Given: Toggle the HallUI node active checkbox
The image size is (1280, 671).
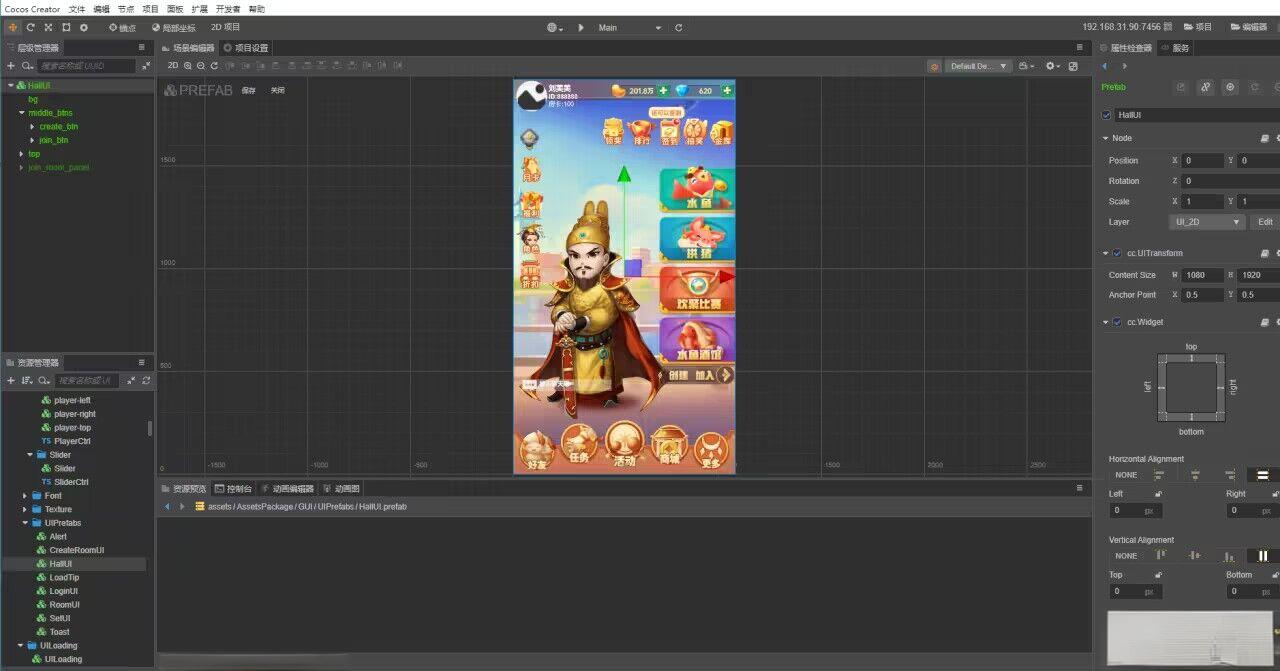Looking at the screenshot, I should pos(1106,115).
